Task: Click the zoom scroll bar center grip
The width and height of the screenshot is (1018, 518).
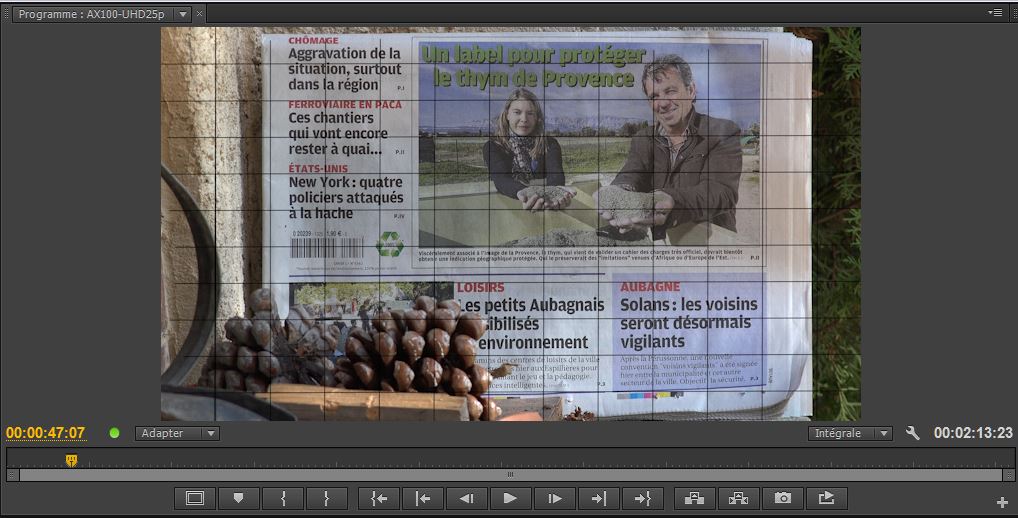Action: click(x=510, y=475)
